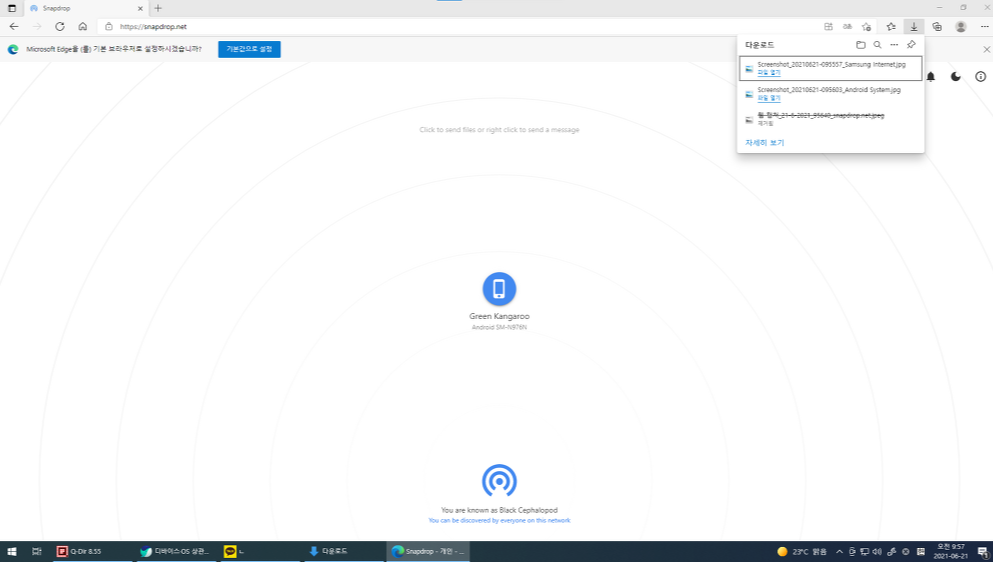Click the site lock icon
This screenshot has width=993, height=562.
tap(108, 27)
